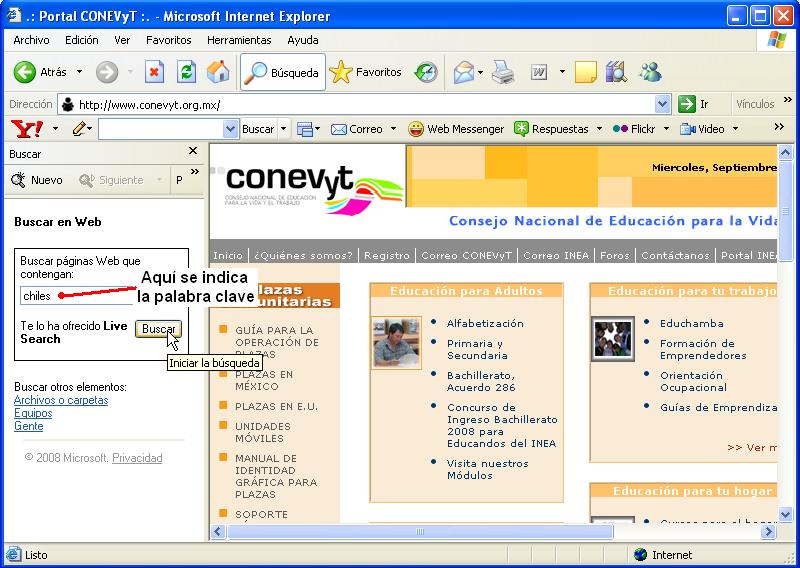Go to the Home page icon
Image resolution: width=800 pixels, height=568 pixels.
tap(217, 72)
